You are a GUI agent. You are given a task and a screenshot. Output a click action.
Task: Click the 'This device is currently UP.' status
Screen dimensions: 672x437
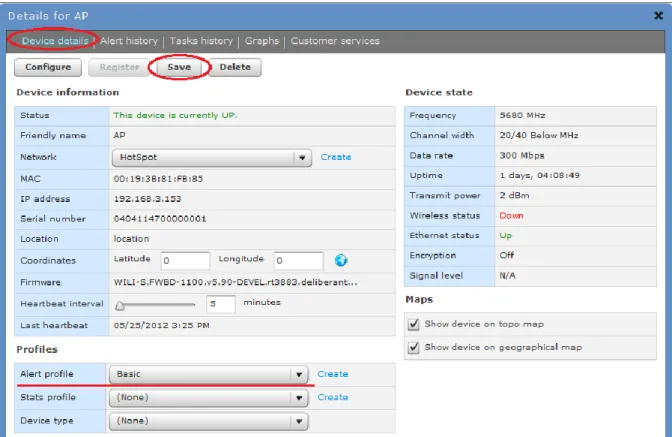[x=175, y=115]
